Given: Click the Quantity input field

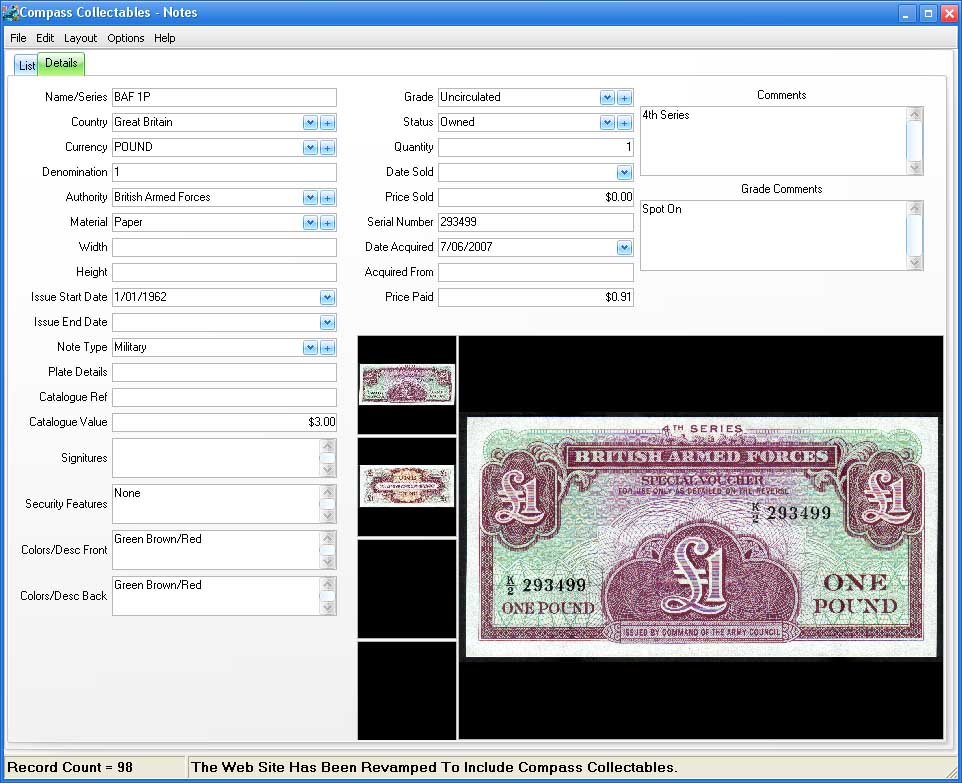Looking at the screenshot, I should click(x=536, y=147).
